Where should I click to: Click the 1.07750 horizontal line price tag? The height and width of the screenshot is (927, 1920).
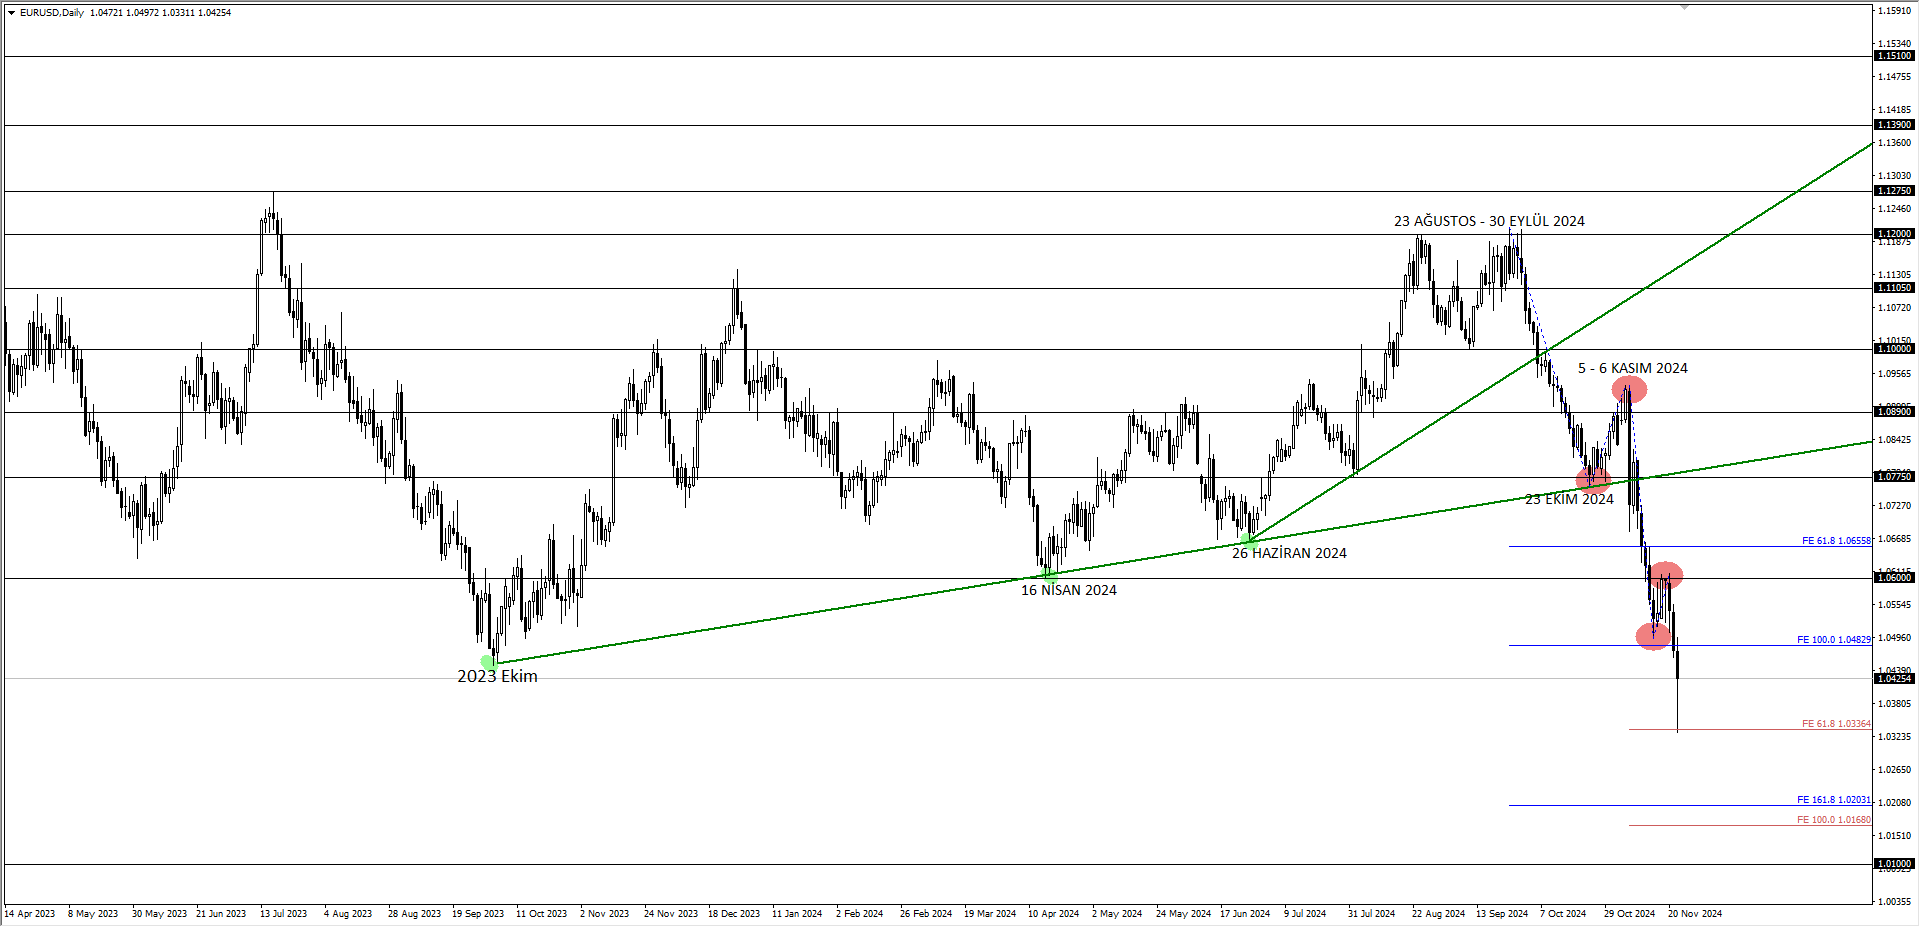tap(1894, 477)
